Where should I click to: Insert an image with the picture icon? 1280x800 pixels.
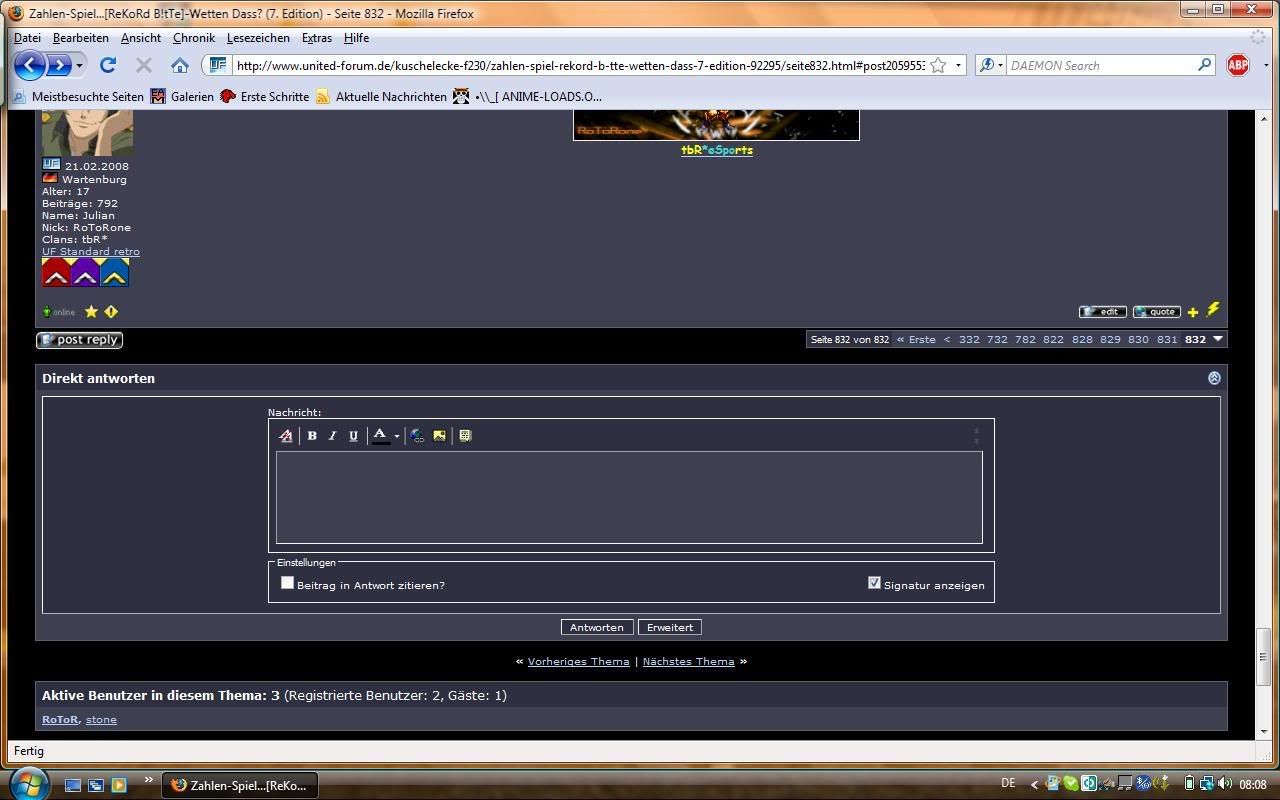click(x=439, y=436)
